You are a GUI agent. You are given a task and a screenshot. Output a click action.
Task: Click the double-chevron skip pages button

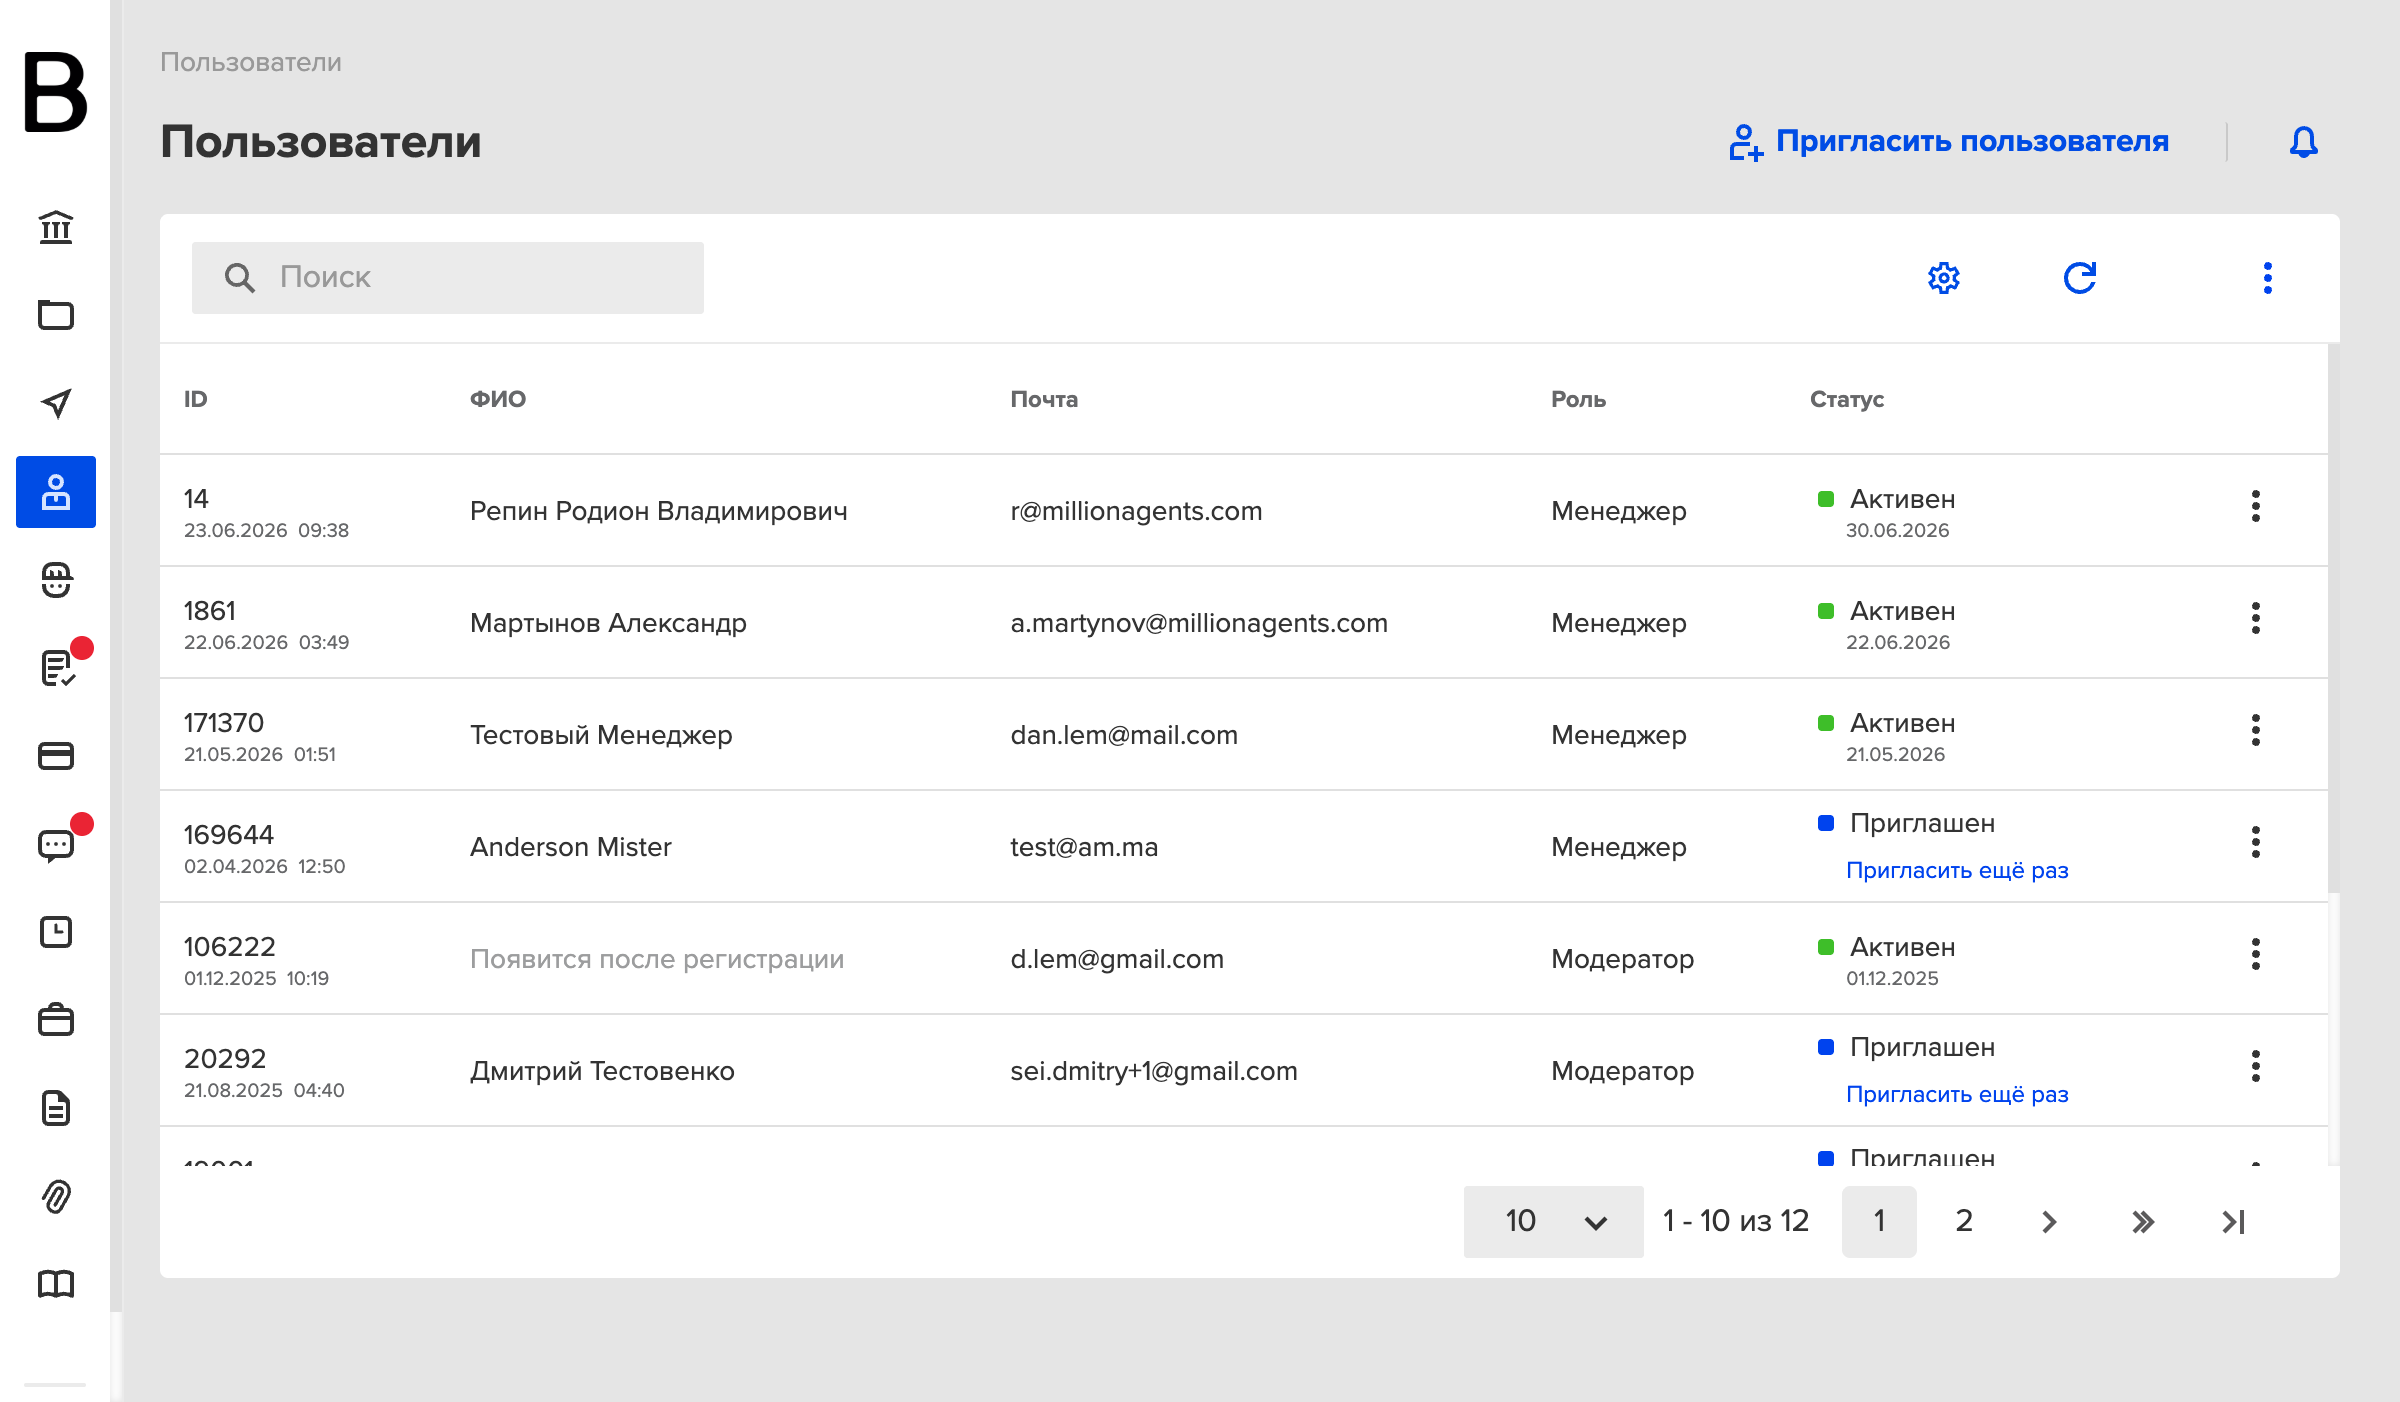(x=2142, y=1221)
